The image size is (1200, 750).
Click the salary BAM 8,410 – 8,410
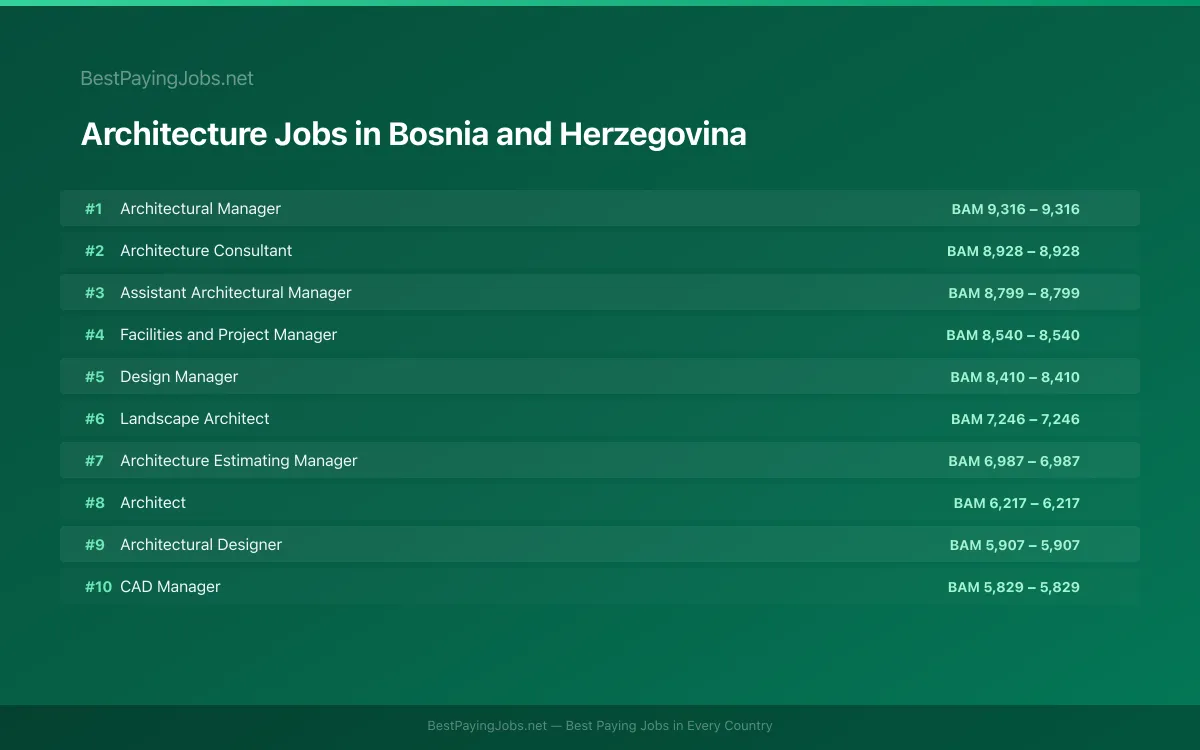pyautogui.click(x=1015, y=377)
